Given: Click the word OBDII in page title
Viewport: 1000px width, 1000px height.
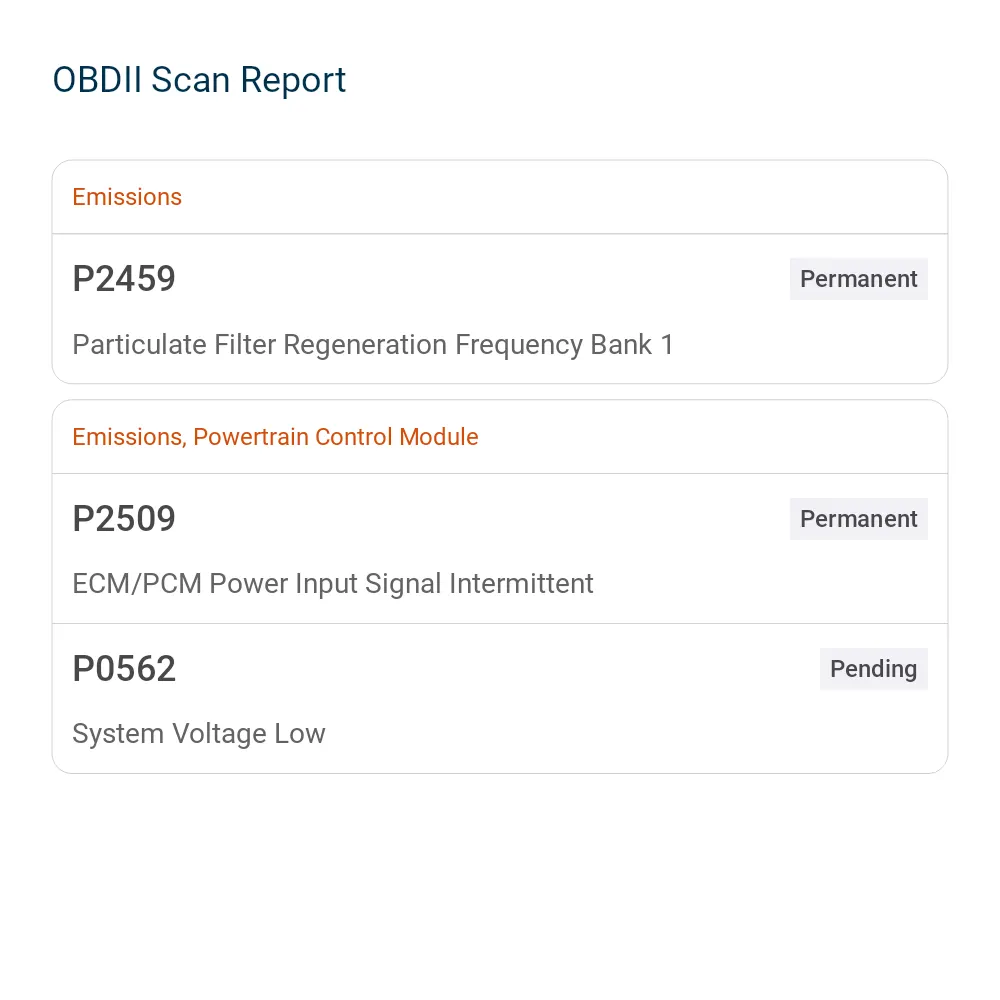Looking at the screenshot, I should pyautogui.click(x=97, y=80).
